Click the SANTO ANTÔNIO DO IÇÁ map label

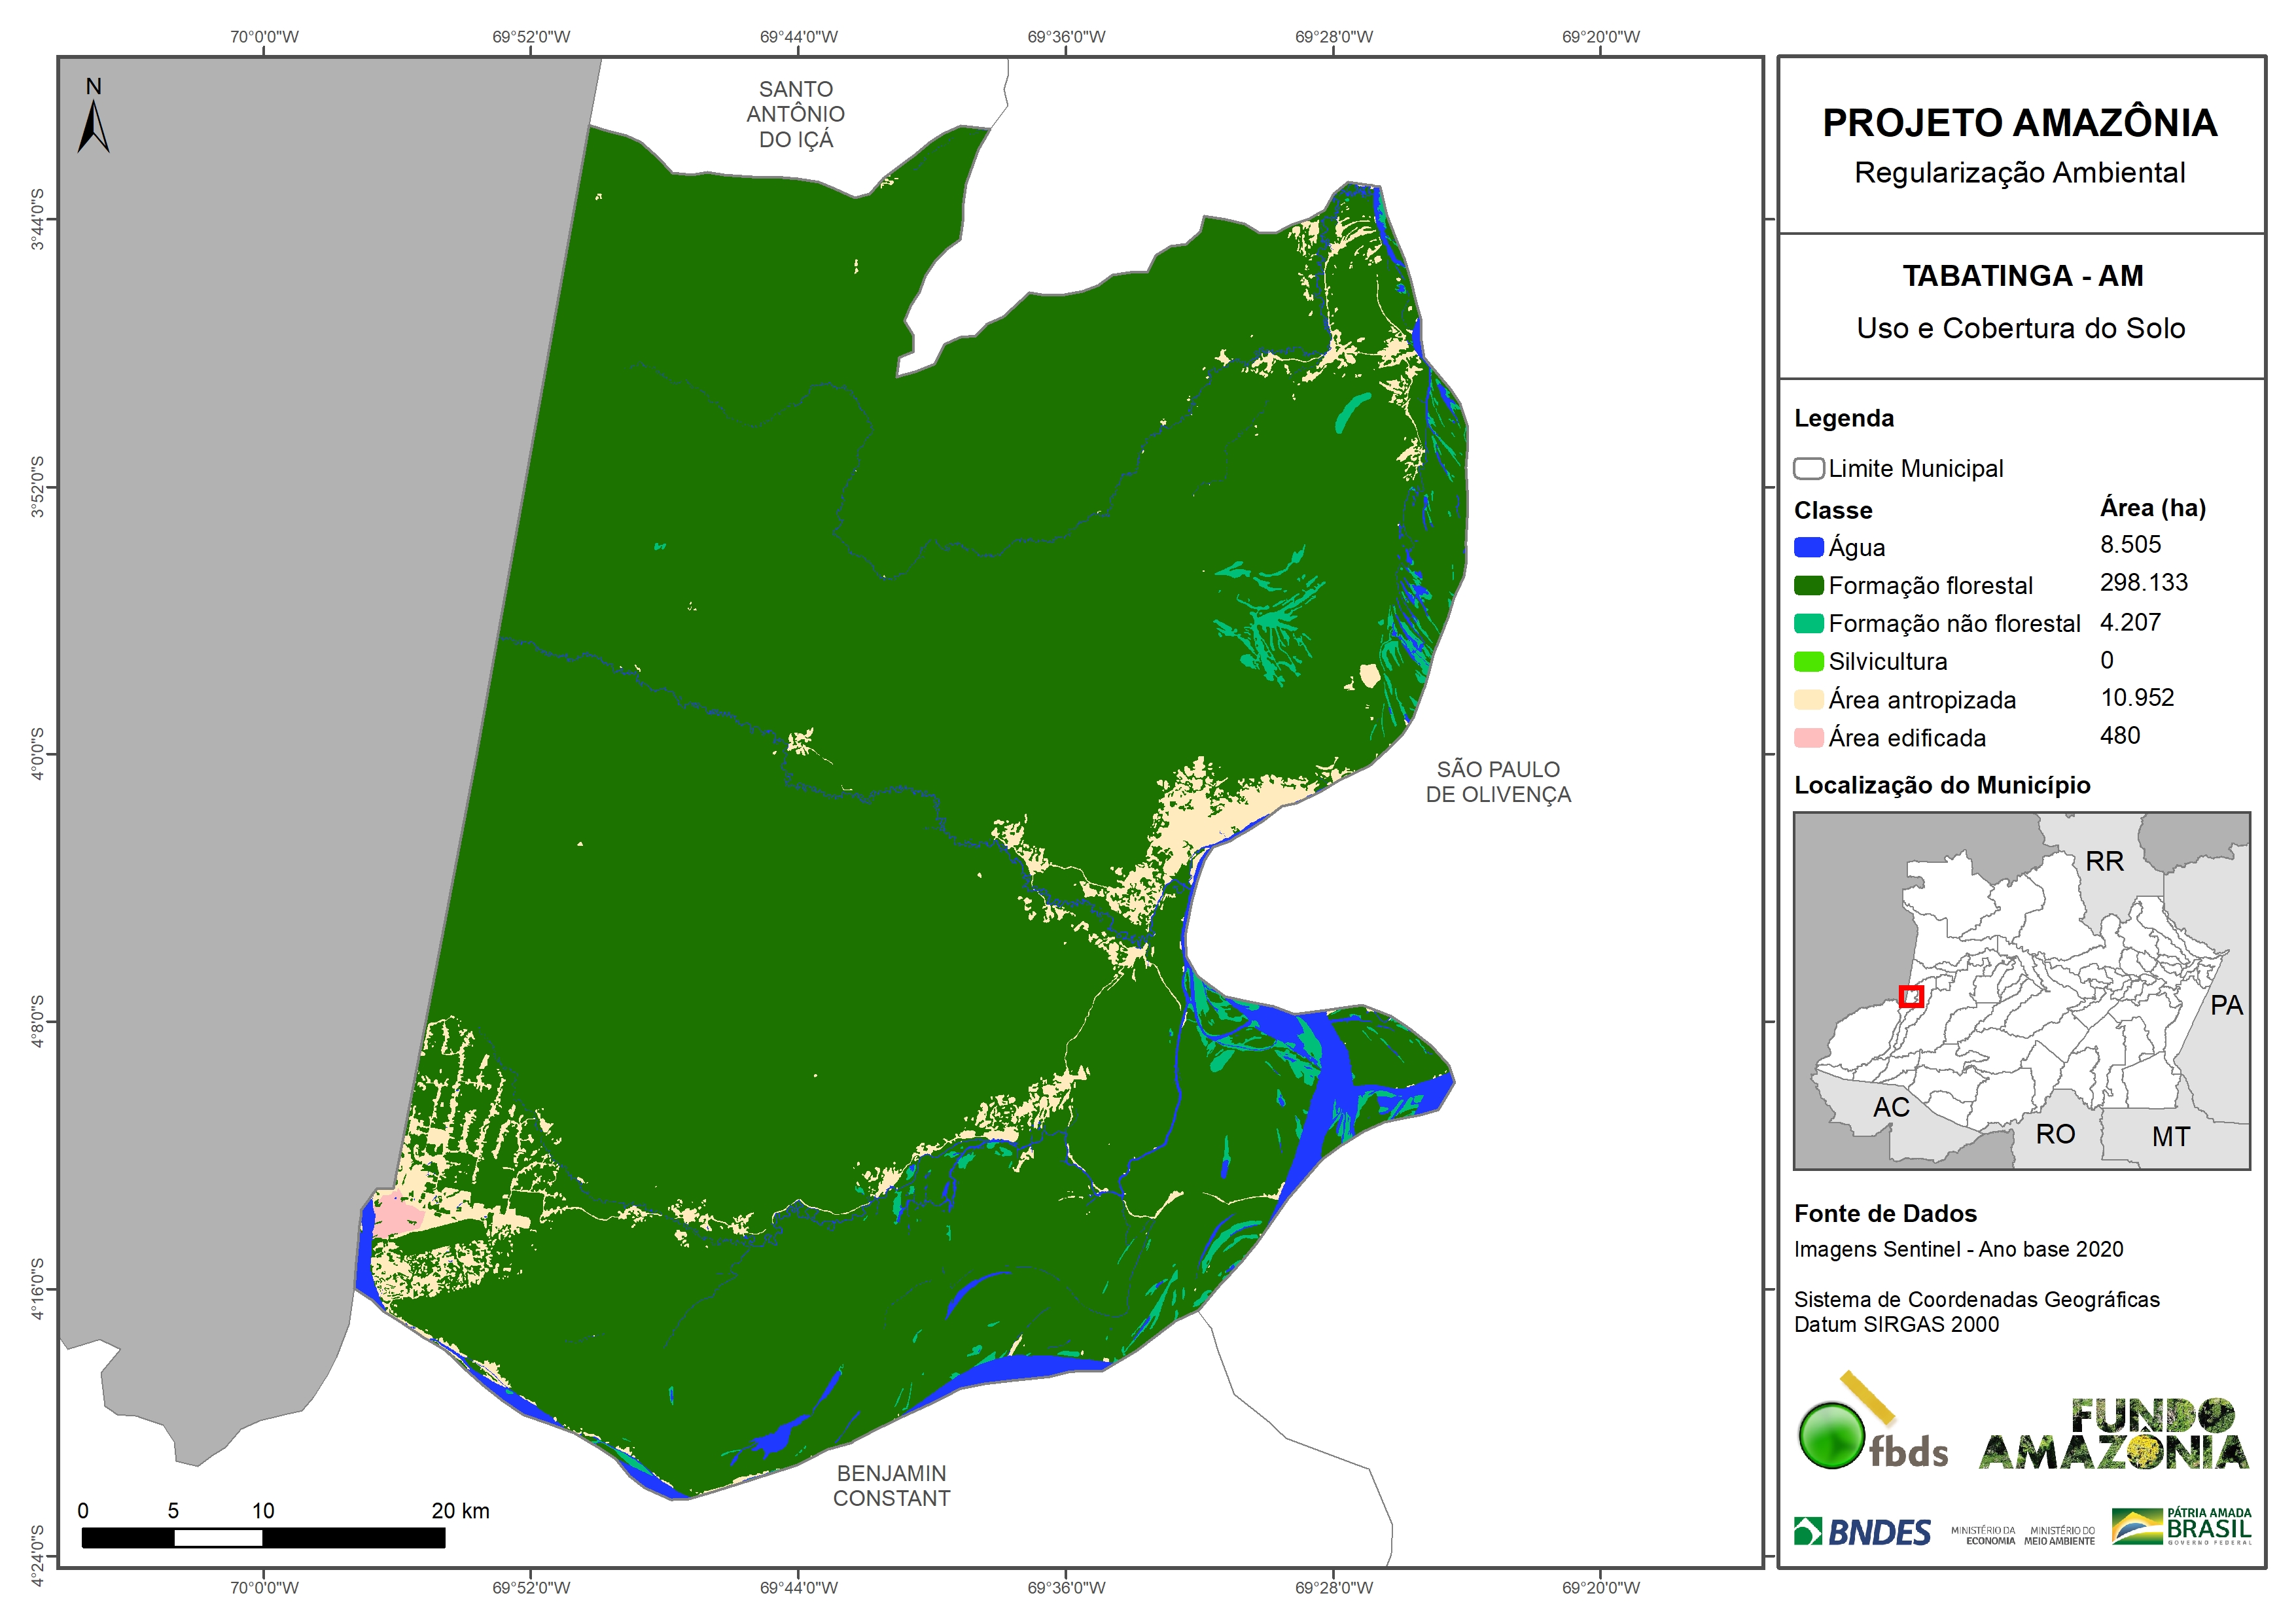pyautogui.click(x=795, y=114)
